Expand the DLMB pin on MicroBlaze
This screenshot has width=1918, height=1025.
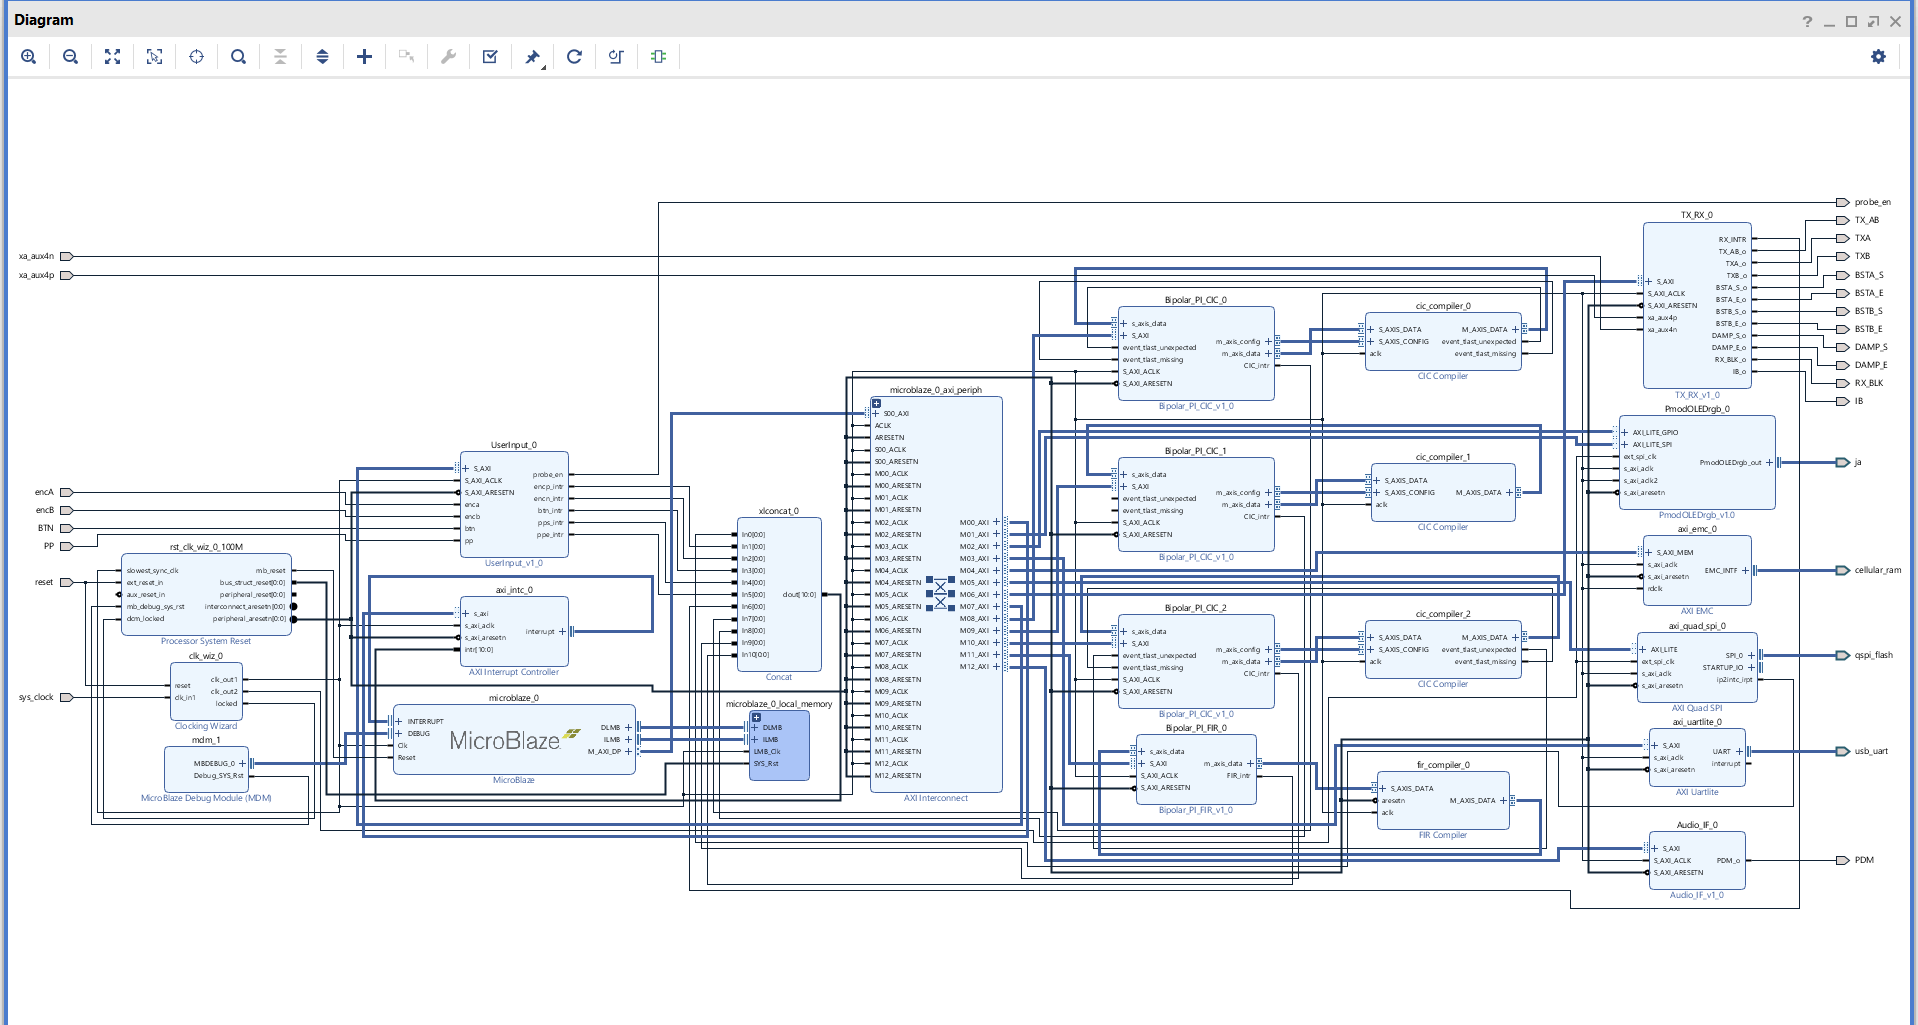click(x=628, y=727)
